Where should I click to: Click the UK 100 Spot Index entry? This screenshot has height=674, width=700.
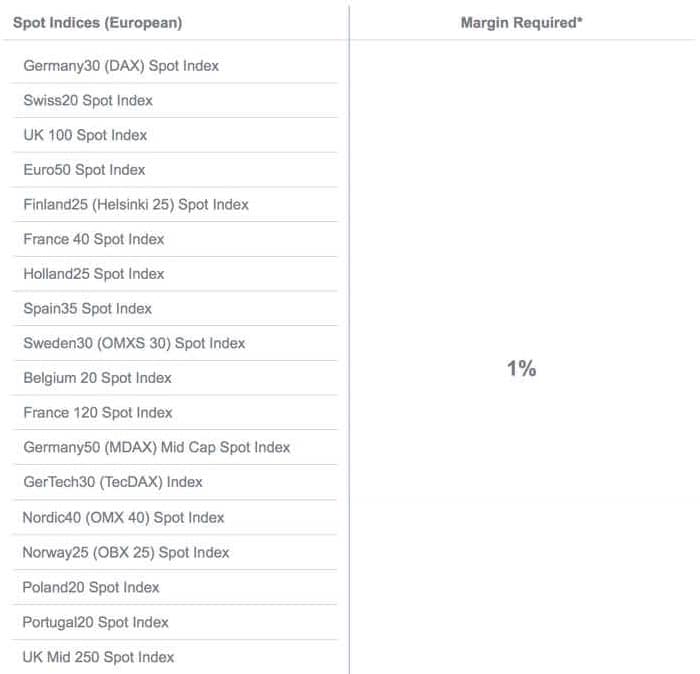pyautogui.click(x=85, y=135)
